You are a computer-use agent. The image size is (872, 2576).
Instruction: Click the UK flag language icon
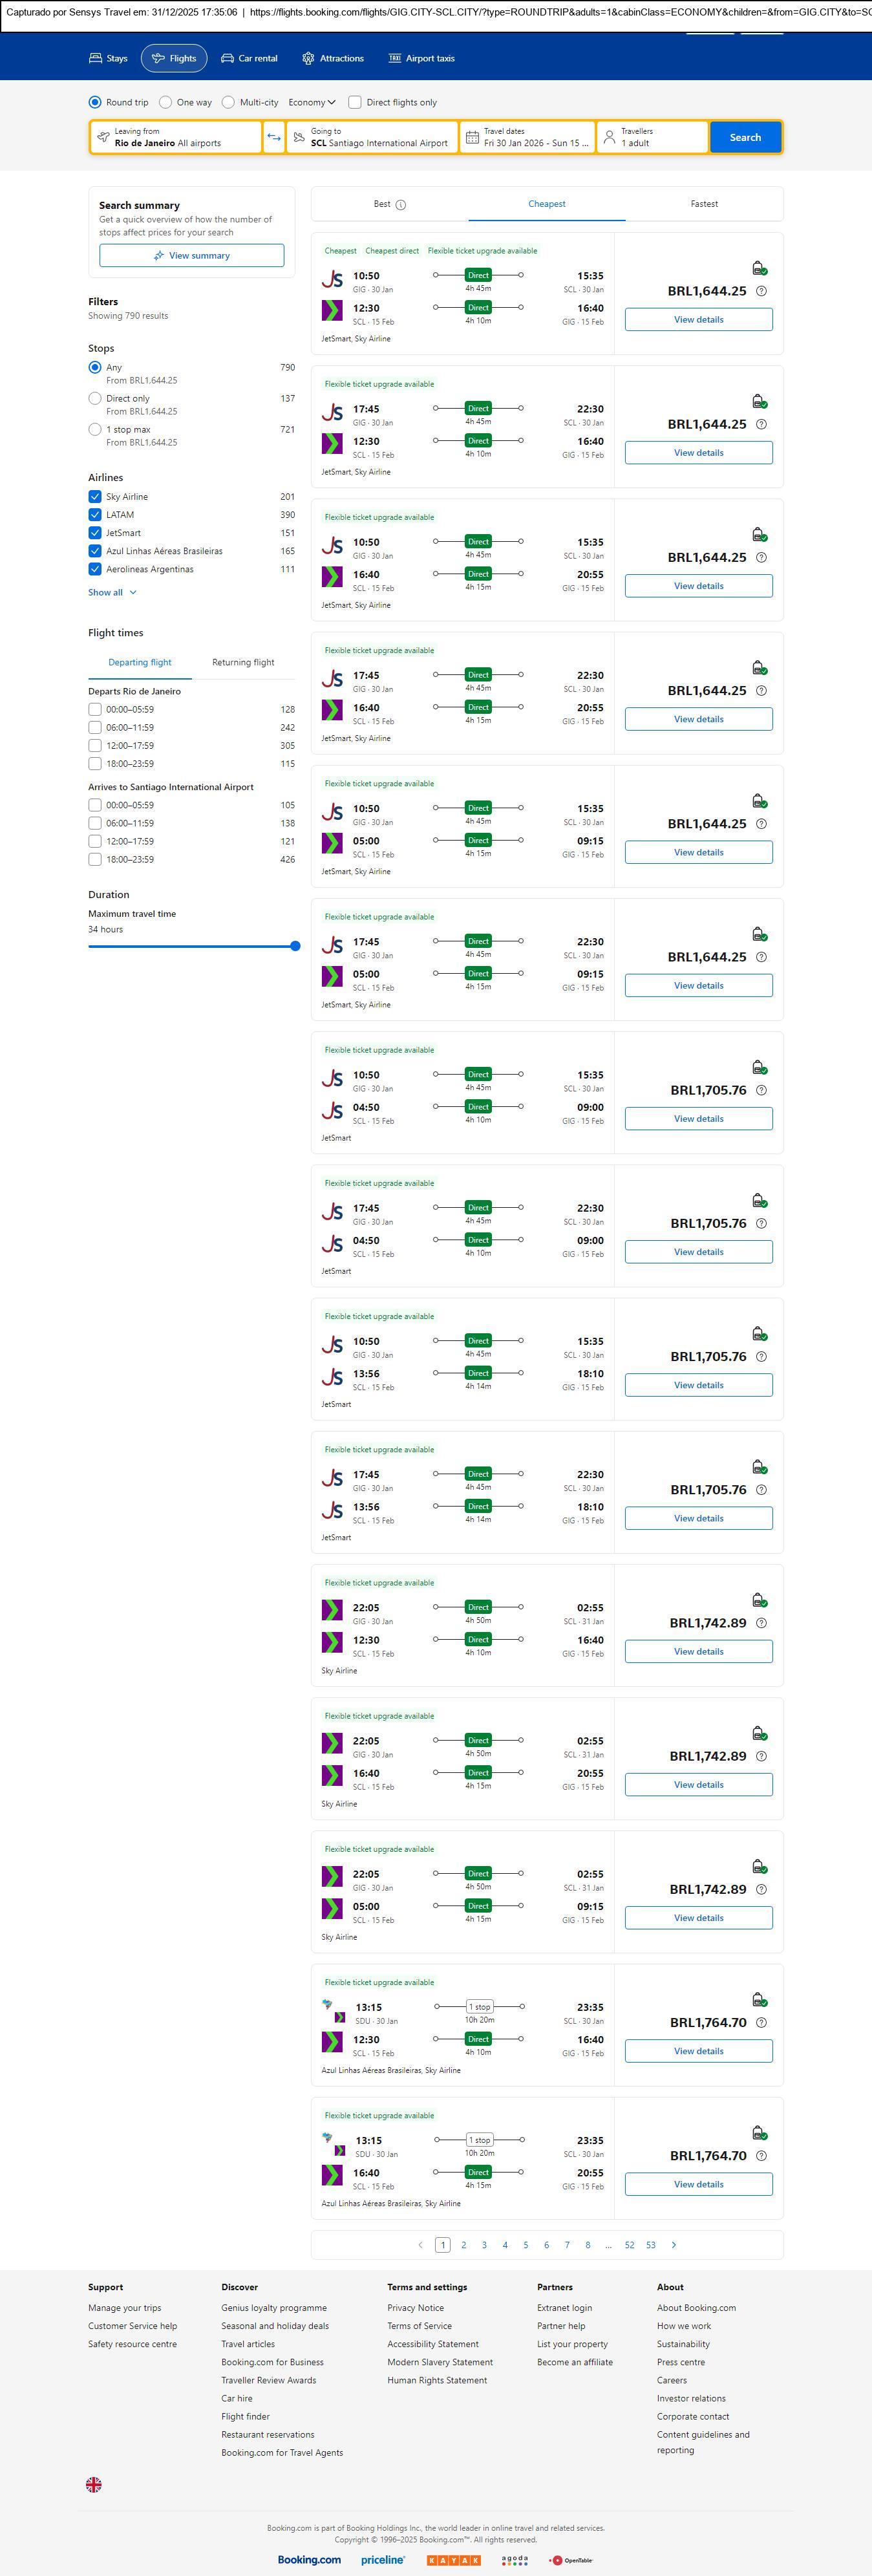point(94,2484)
